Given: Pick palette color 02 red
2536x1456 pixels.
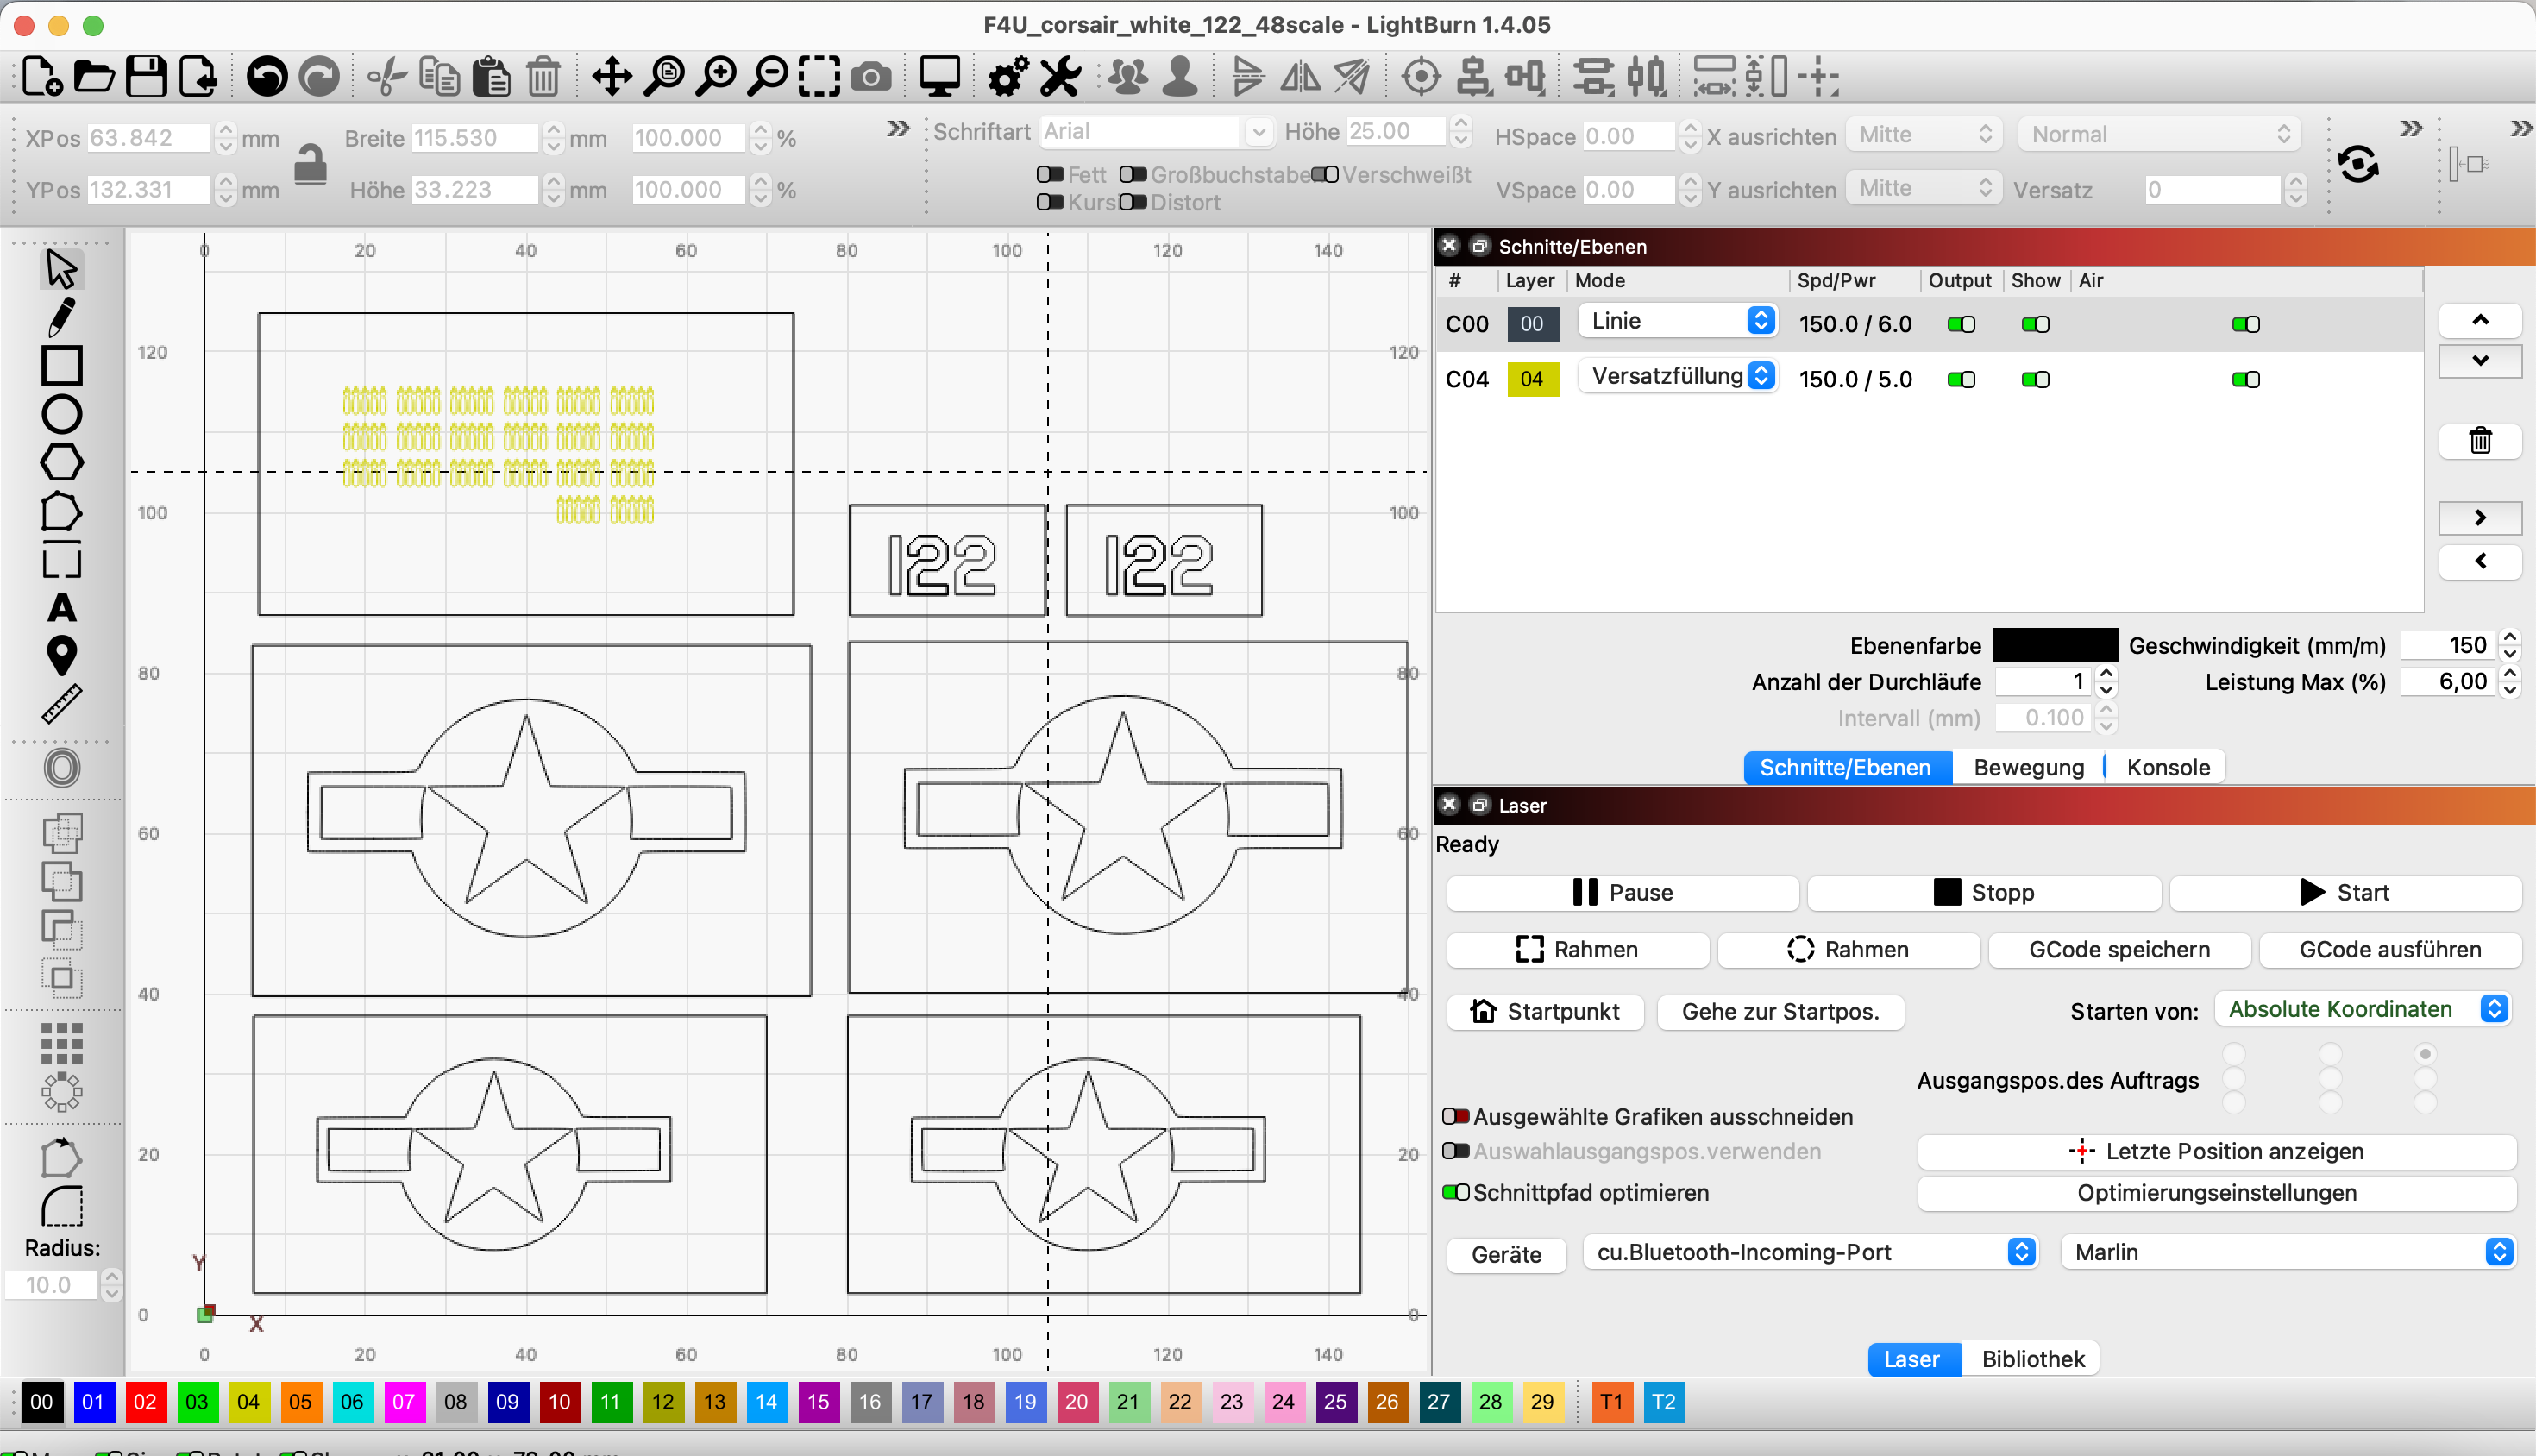Looking at the screenshot, I should click(x=145, y=1401).
